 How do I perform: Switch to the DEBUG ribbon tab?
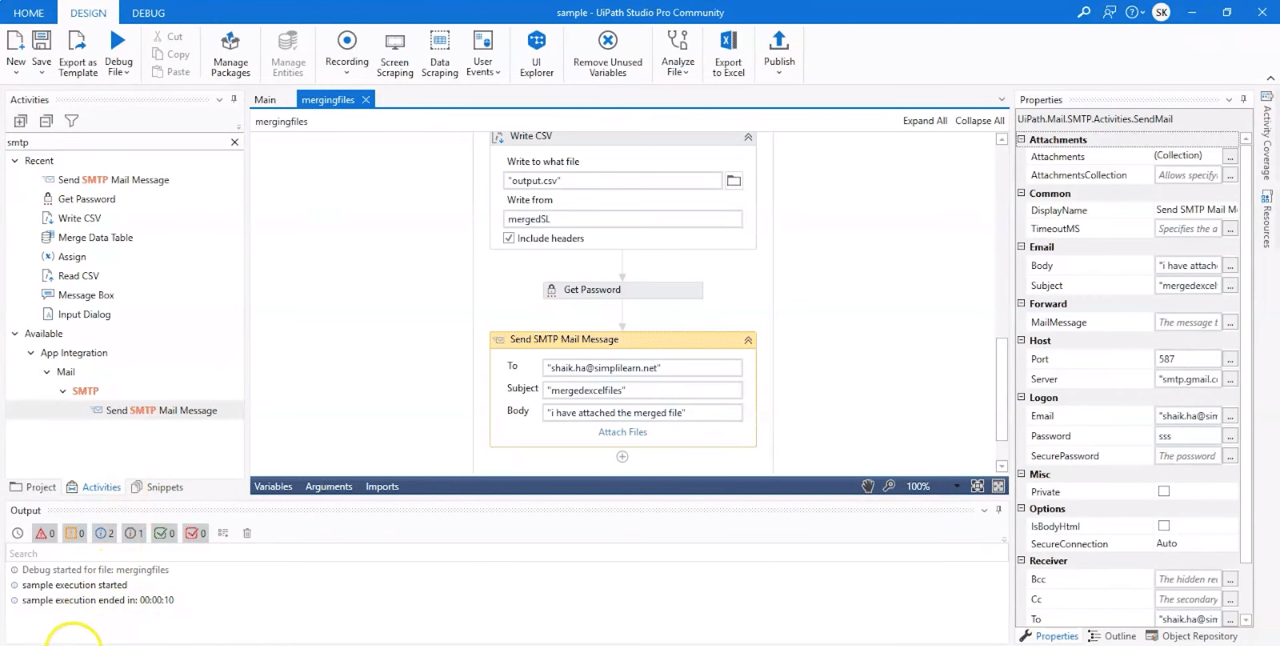coord(148,12)
